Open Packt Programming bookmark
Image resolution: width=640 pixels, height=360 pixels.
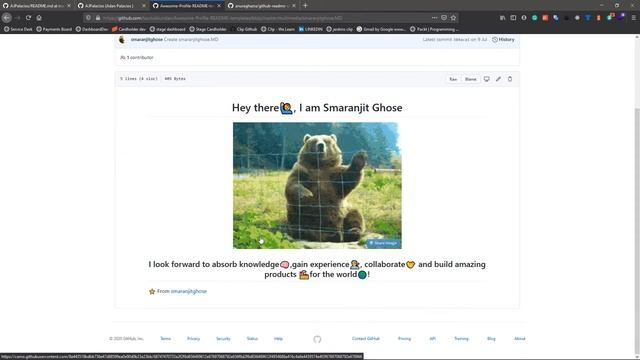[x=434, y=29]
